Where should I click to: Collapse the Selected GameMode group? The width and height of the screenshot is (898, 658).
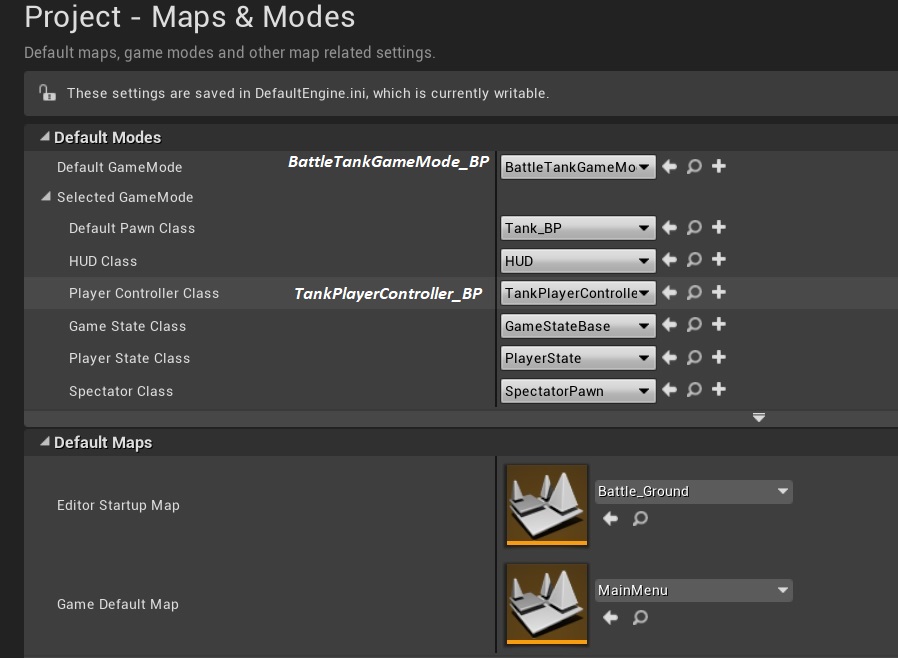click(46, 197)
